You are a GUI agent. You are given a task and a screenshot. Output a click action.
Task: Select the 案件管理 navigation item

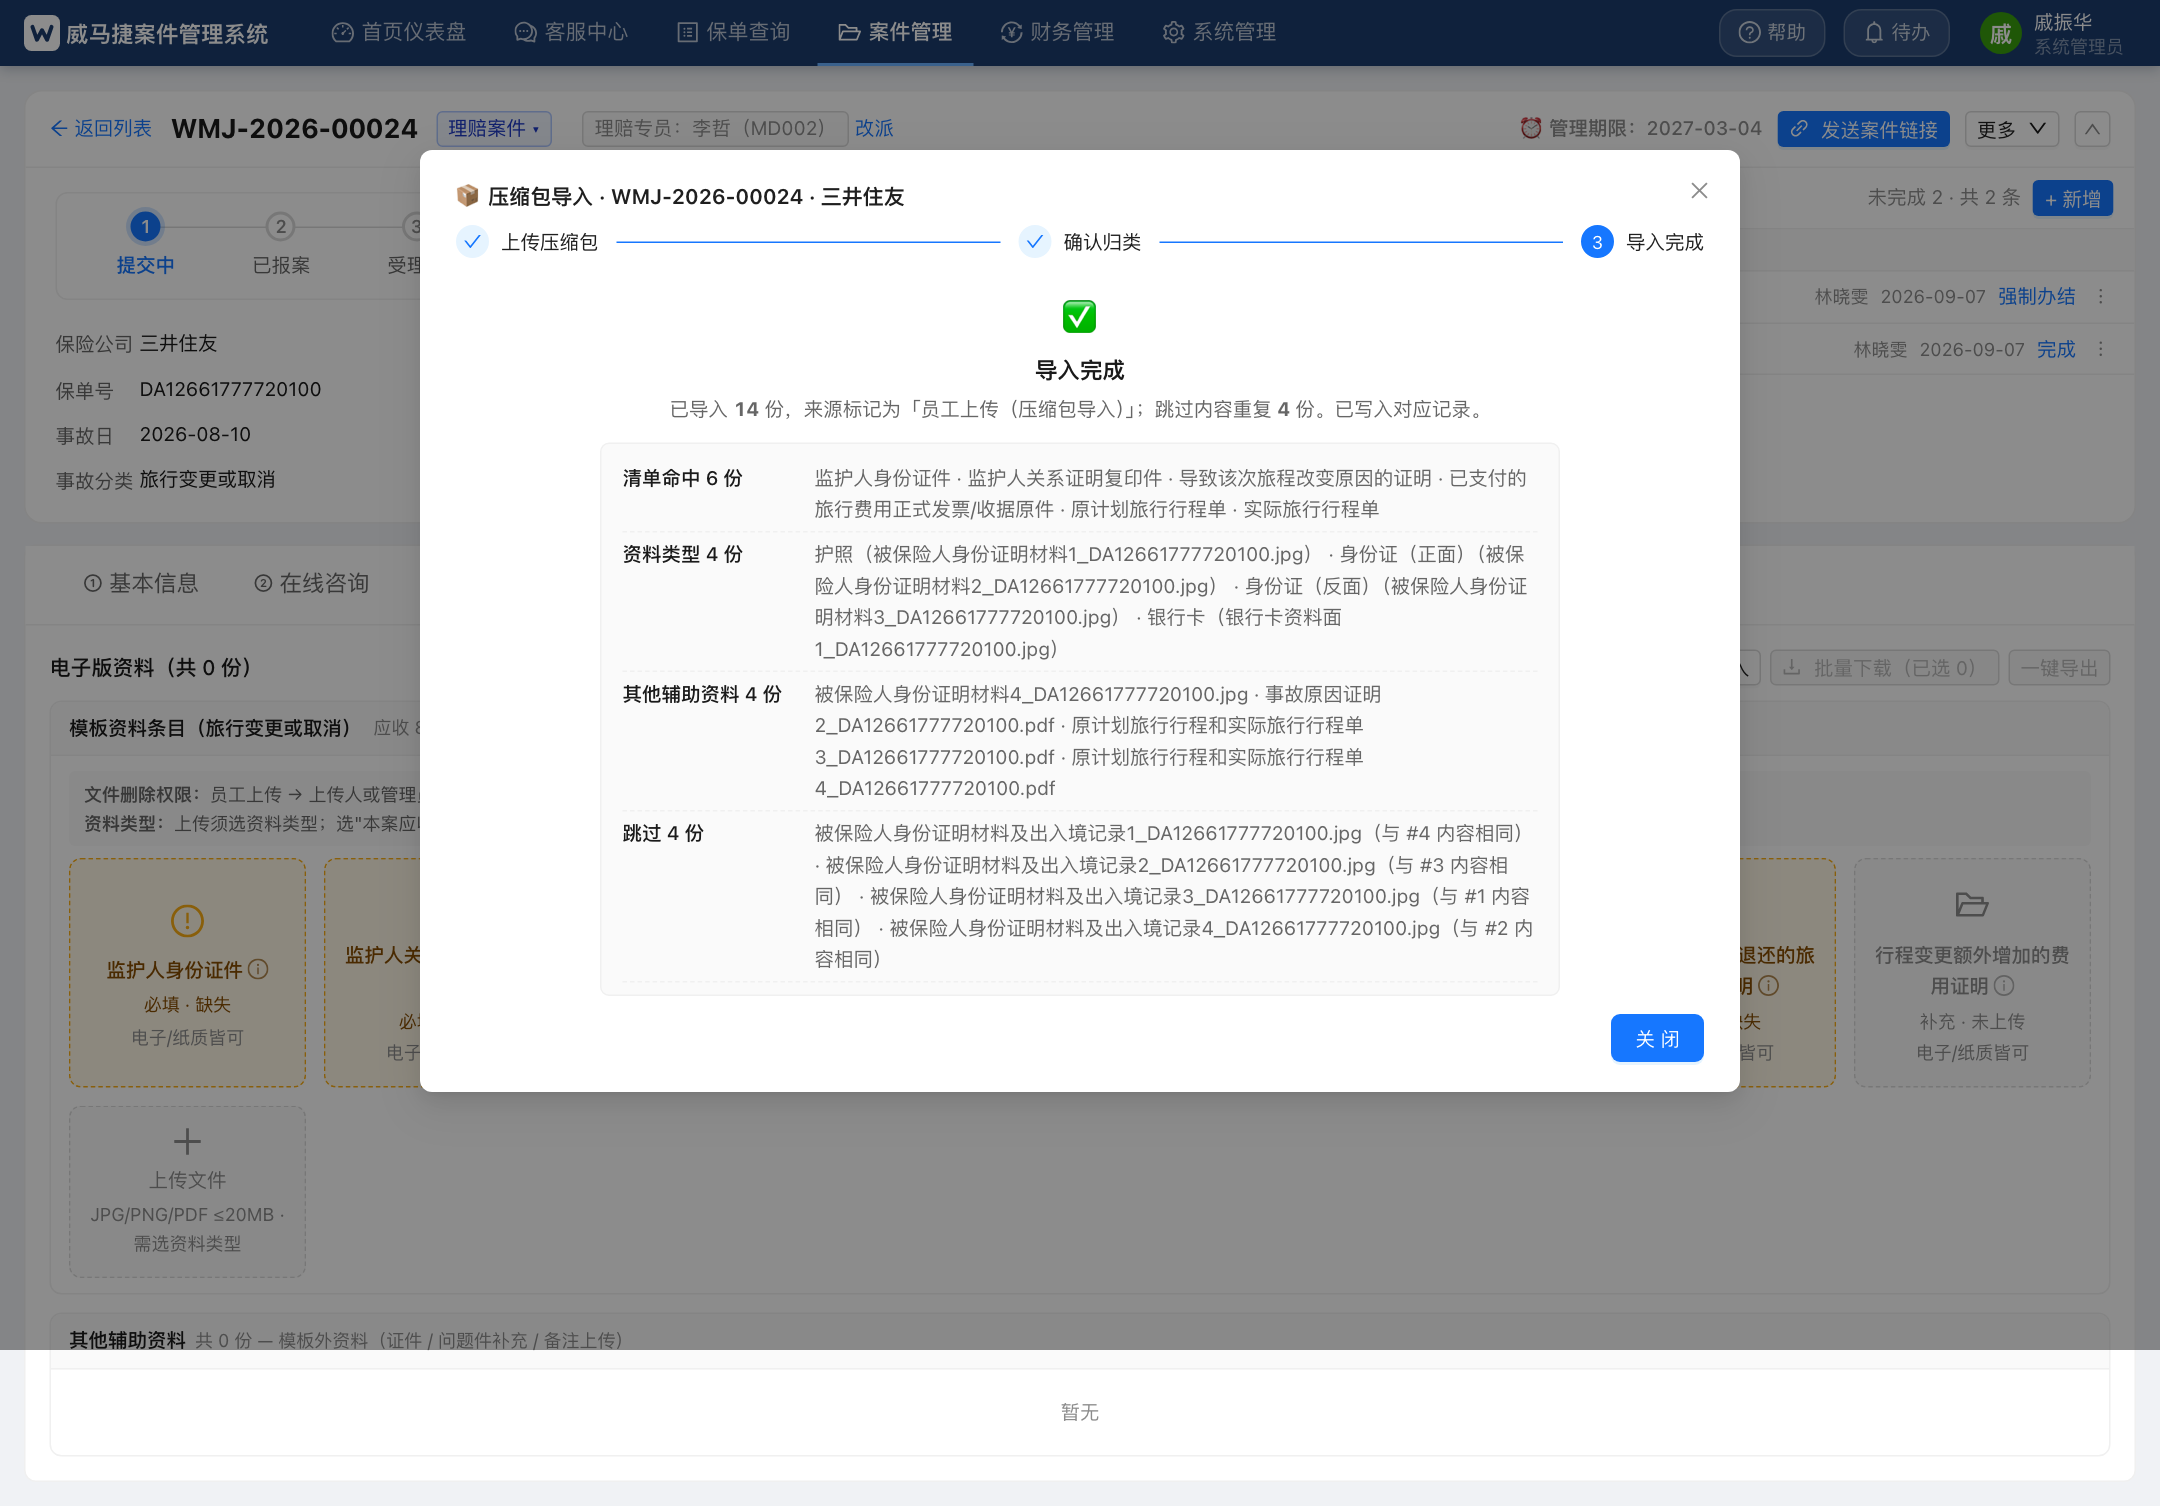click(x=895, y=32)
